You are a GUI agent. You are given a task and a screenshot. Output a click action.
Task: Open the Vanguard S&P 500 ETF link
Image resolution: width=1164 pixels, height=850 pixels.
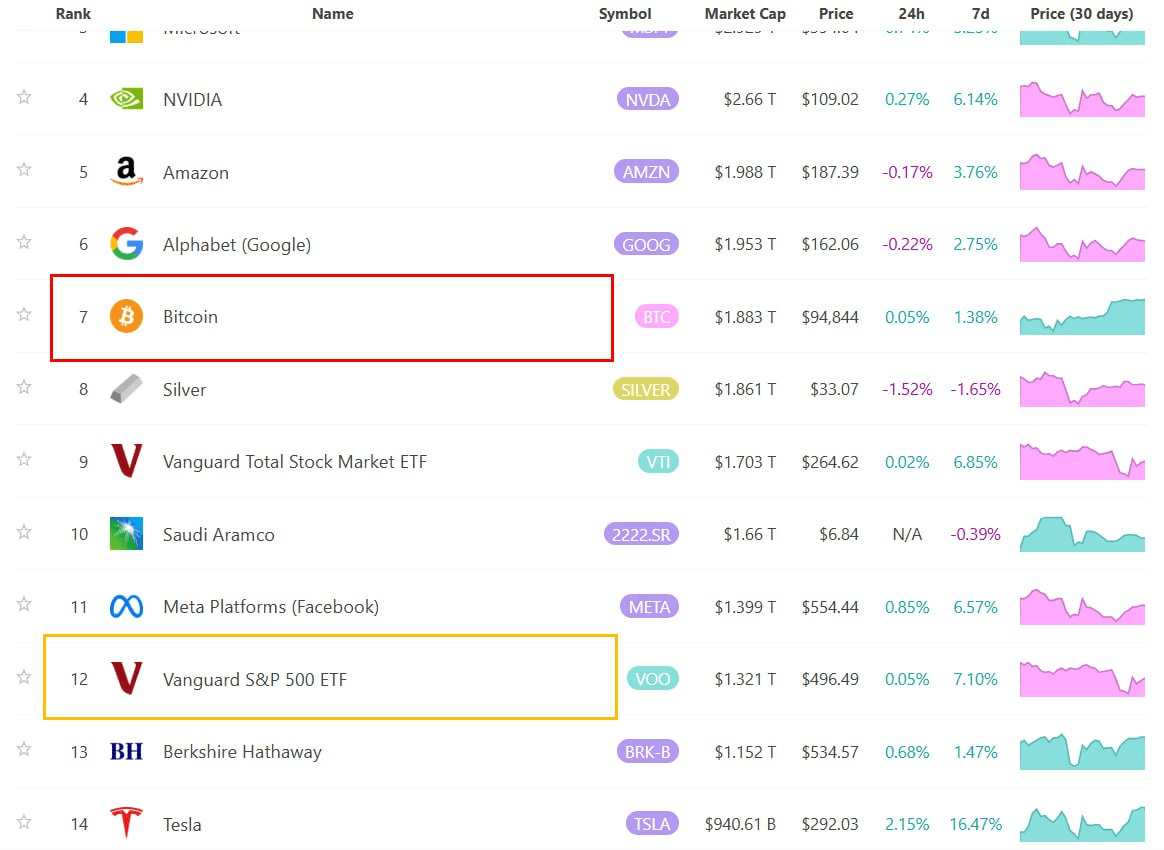click(255, 679)
